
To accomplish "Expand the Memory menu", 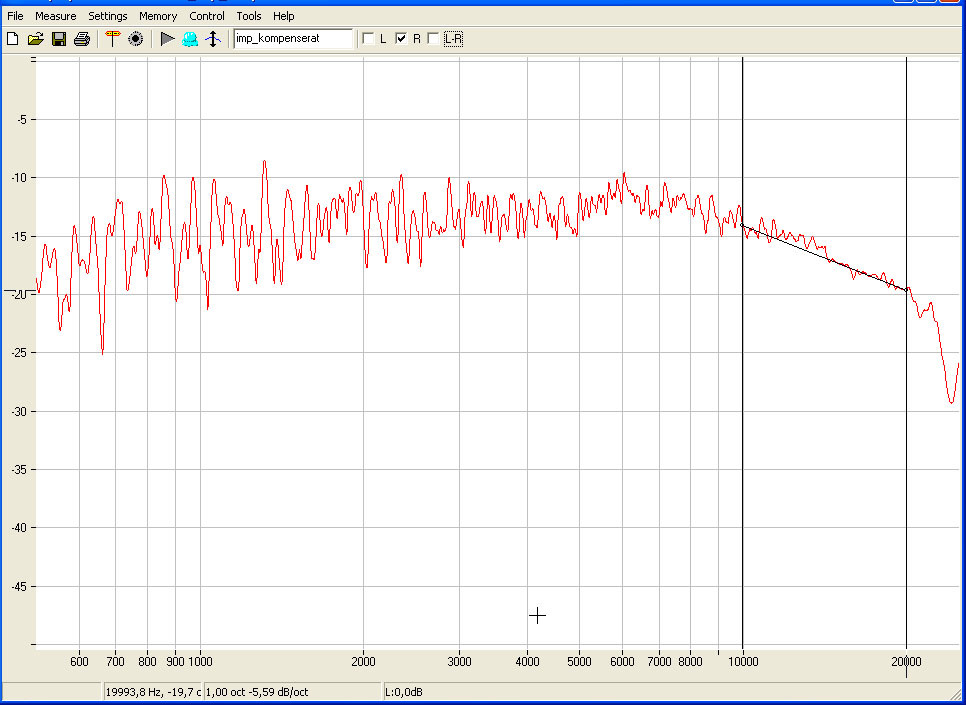I will 158,16.
